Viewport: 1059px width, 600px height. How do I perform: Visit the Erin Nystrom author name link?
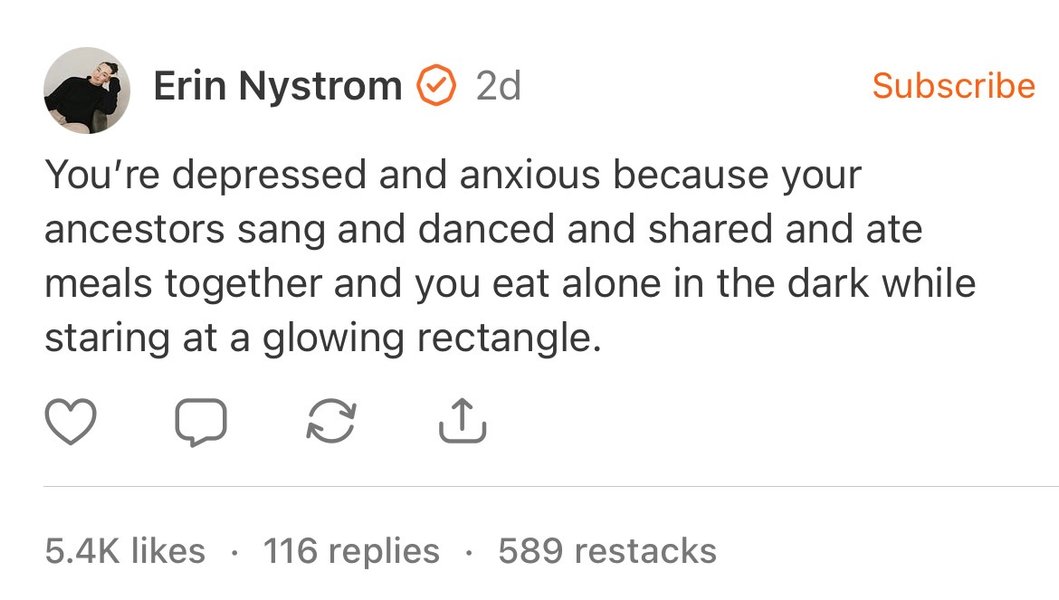[x=277, y=87]
